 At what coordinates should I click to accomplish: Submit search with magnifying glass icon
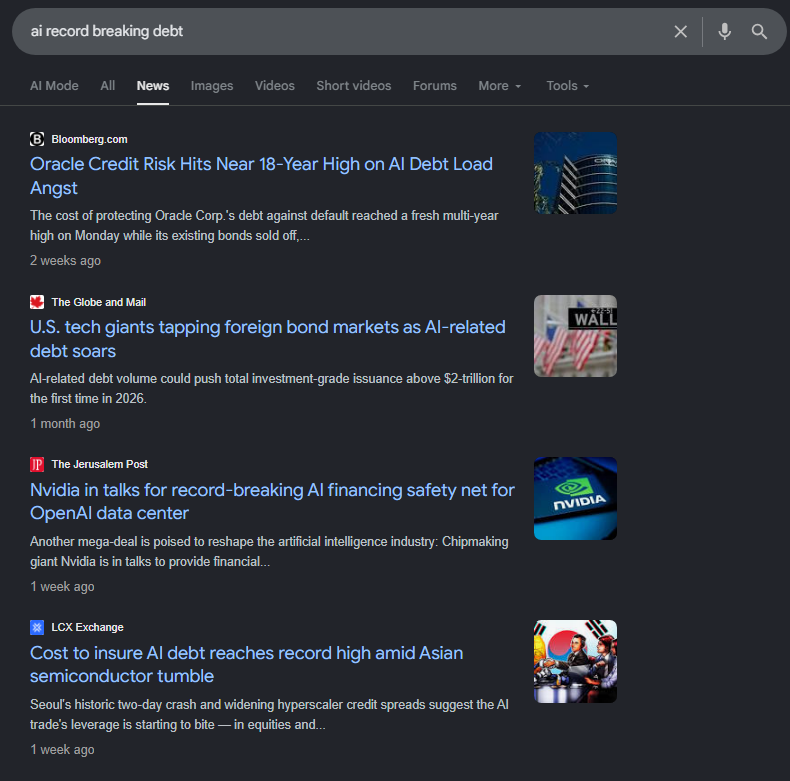[x=759, y=32]
